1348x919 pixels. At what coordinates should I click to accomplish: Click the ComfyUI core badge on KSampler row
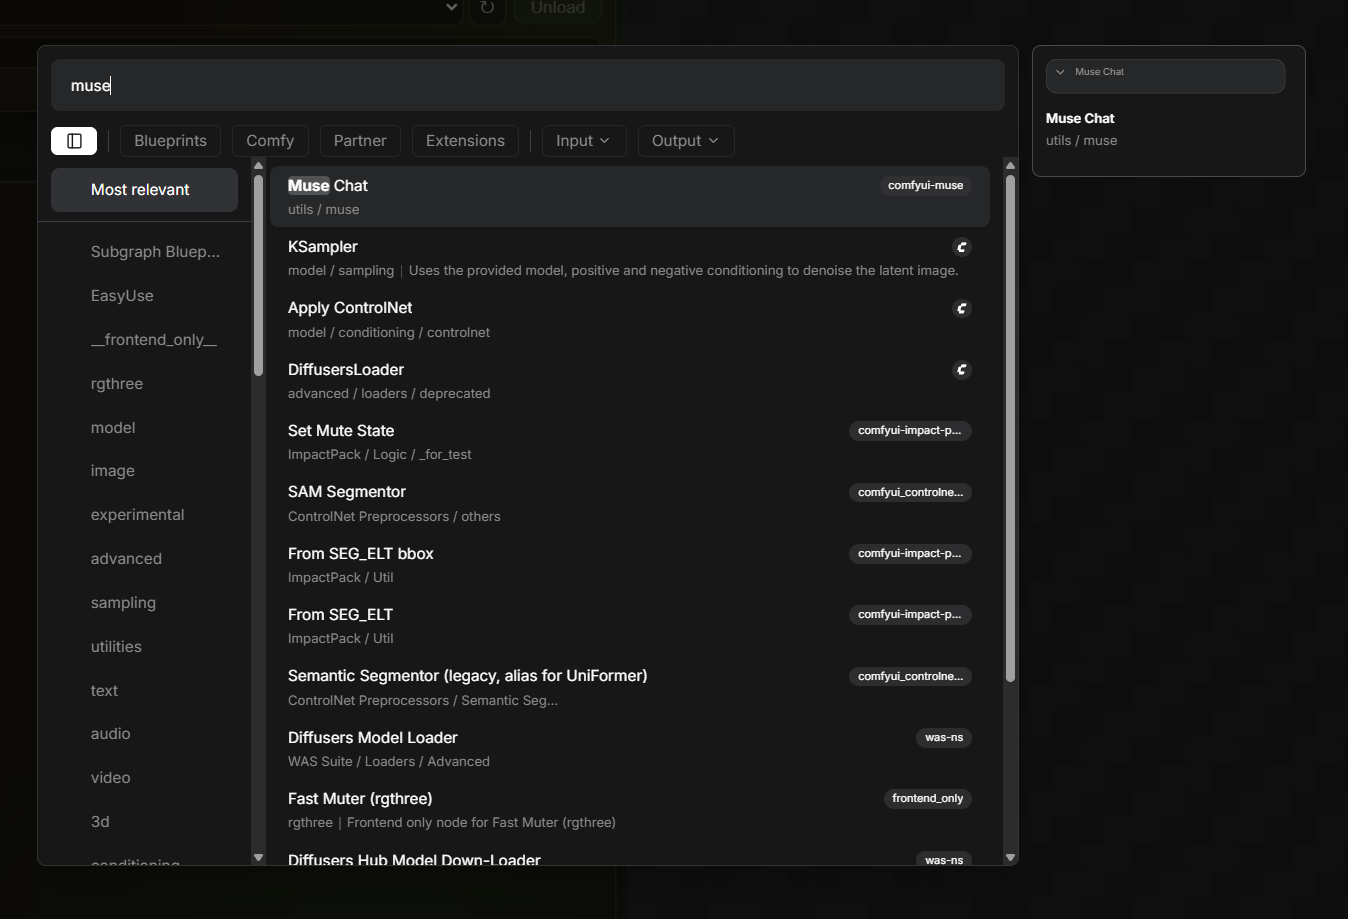click(x=962, y=247)
